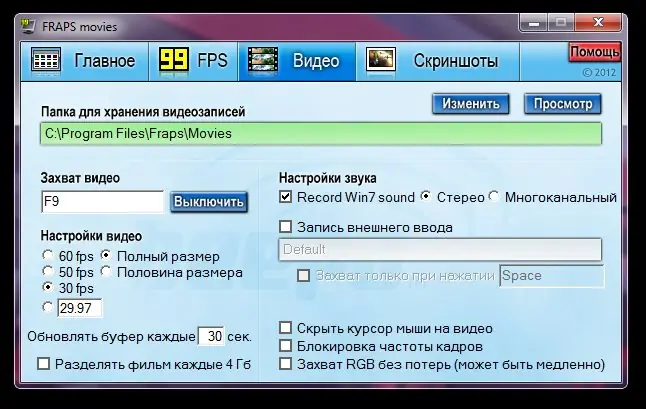
Task: Choose Половина размера radio option
Action: [106, 271]
